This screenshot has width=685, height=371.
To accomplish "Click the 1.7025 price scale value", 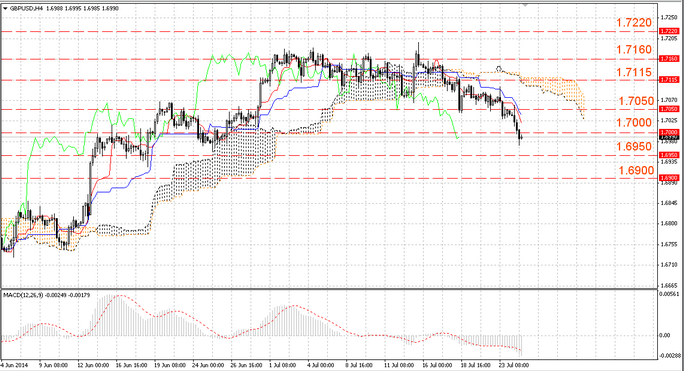I will pyautogui.click(x=669, y=120).
